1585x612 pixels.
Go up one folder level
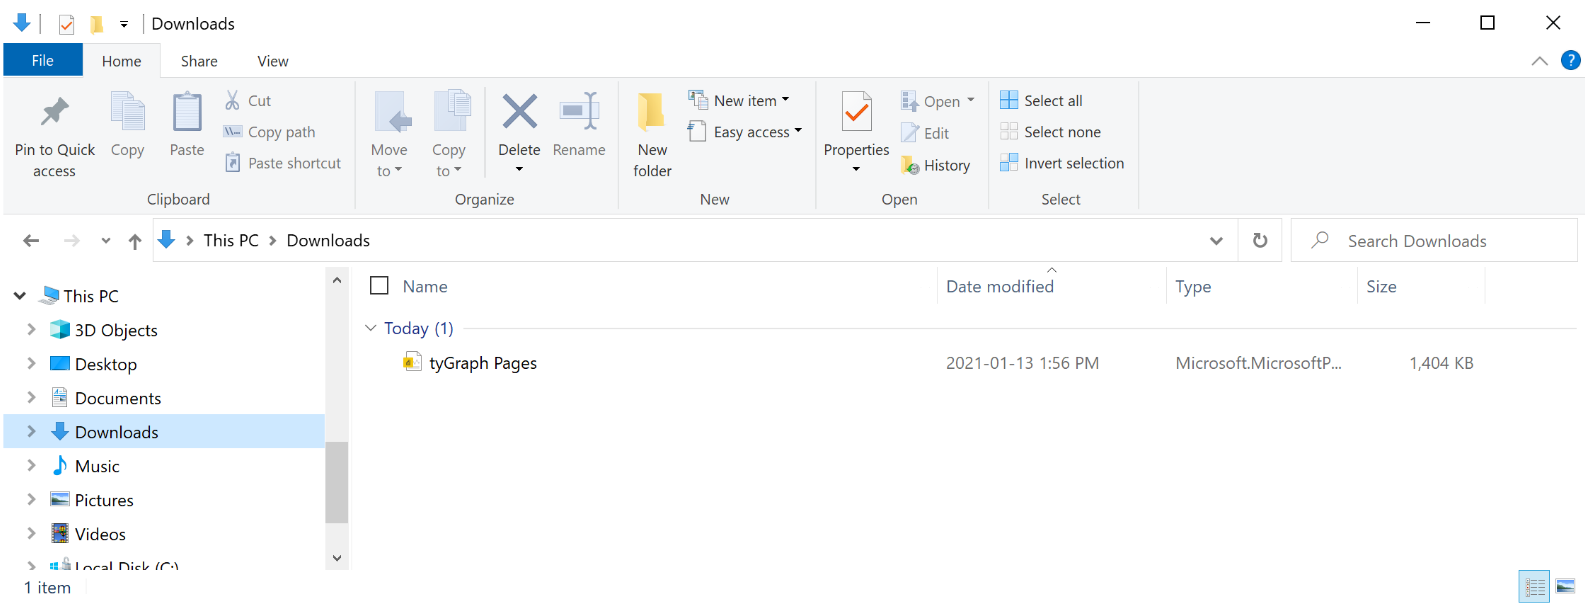coord(135,241)
